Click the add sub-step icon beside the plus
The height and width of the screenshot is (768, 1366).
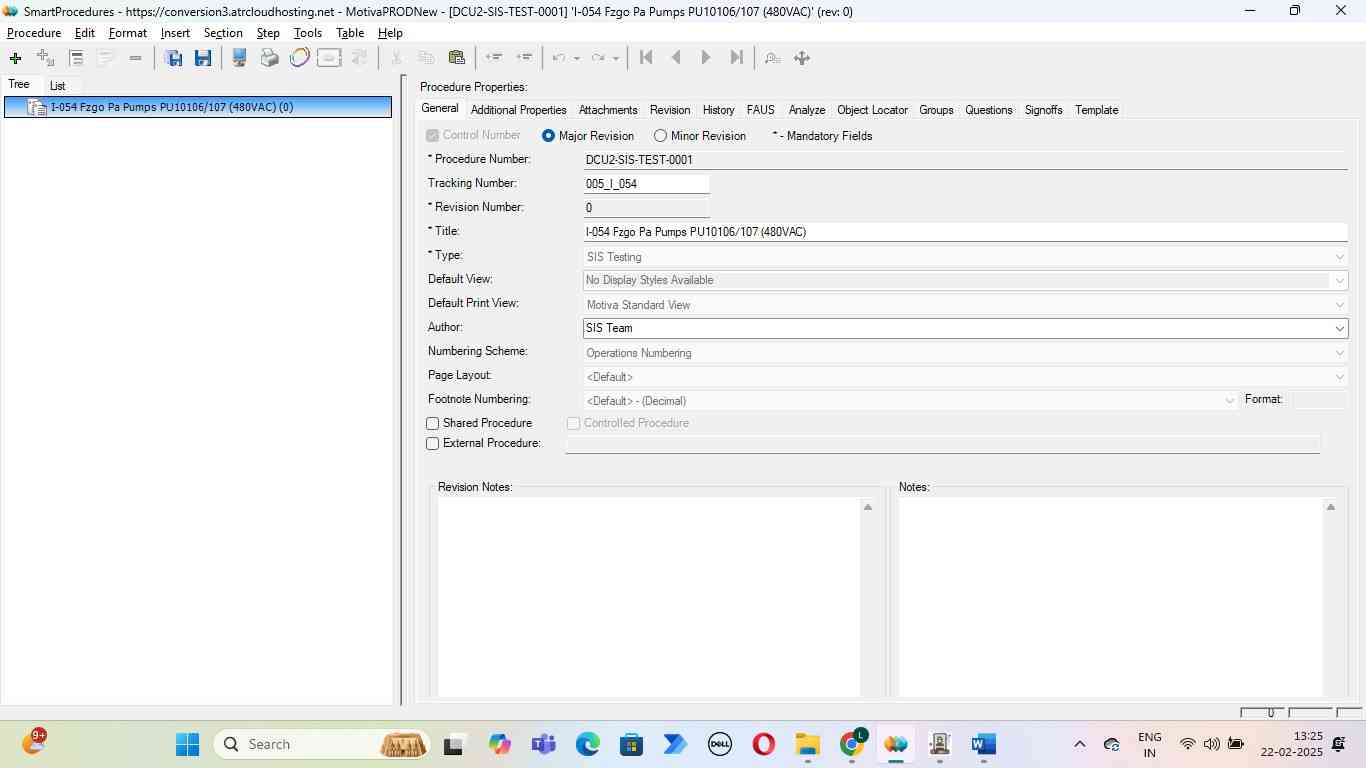point(45,58)
